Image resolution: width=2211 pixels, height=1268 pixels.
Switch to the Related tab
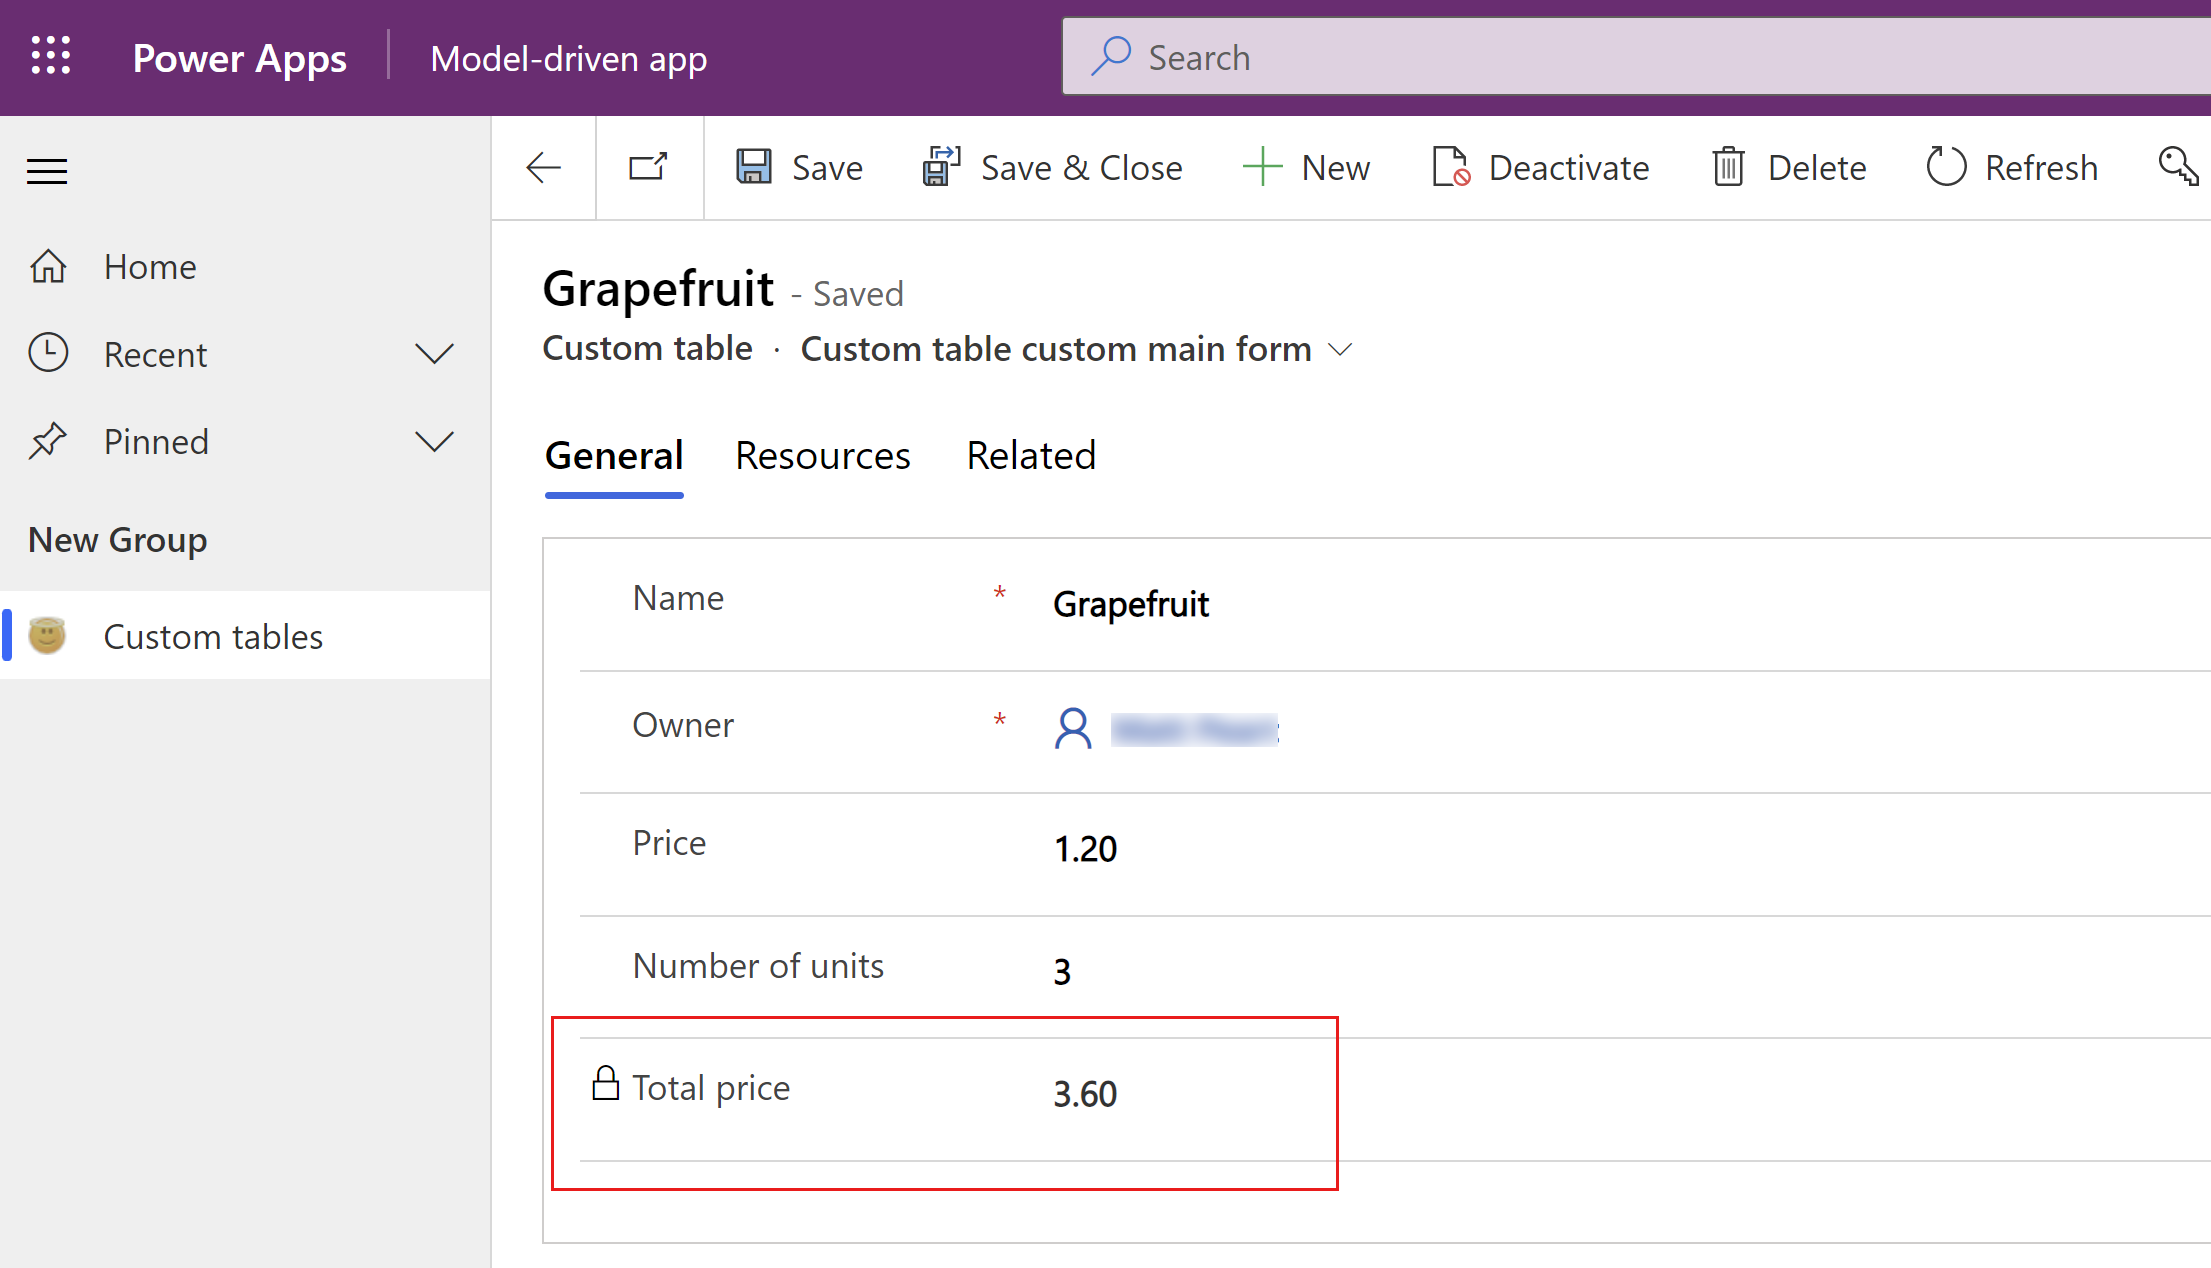(1030, 454)
